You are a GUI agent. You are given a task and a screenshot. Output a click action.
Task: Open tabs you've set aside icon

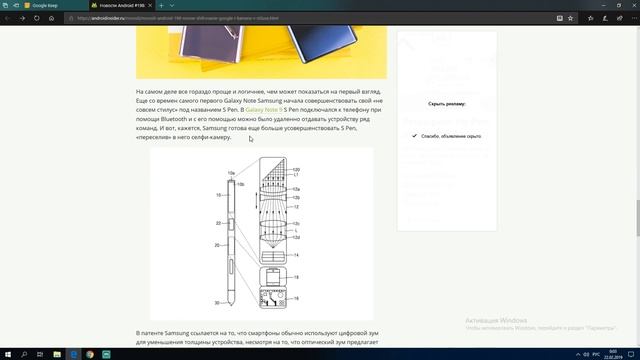[5, 5]
